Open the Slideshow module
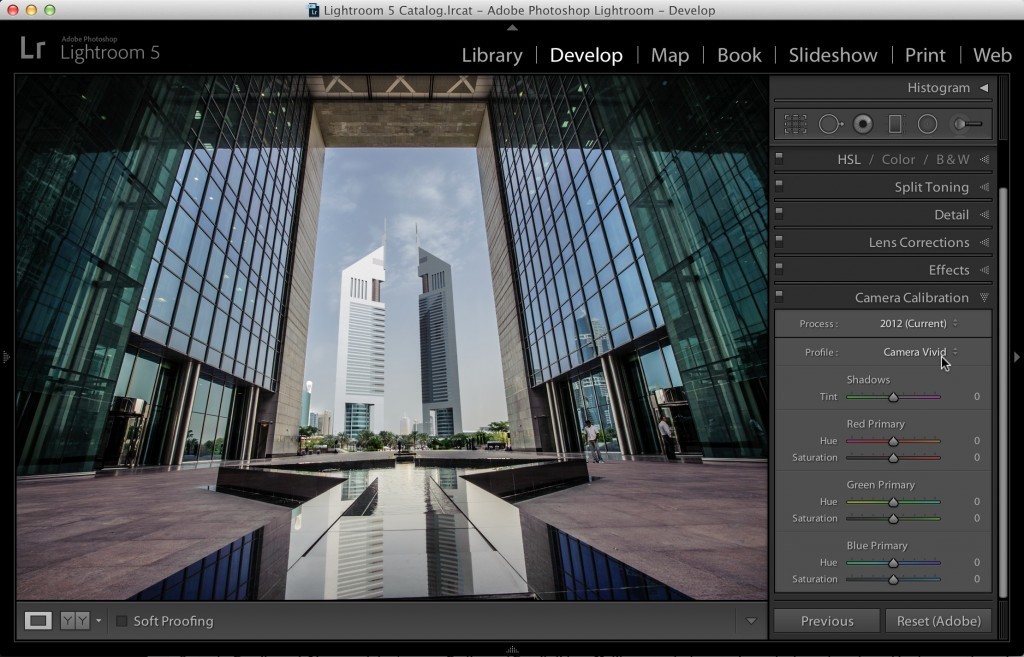The image size is (1024, 657). click(833, 56)
